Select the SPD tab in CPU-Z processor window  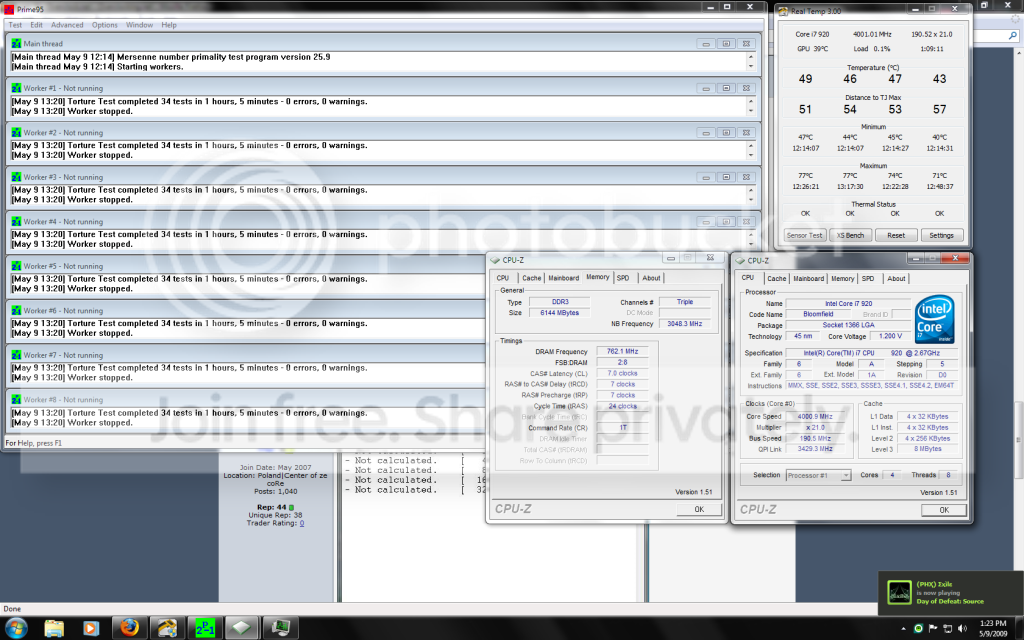point(868,278)
